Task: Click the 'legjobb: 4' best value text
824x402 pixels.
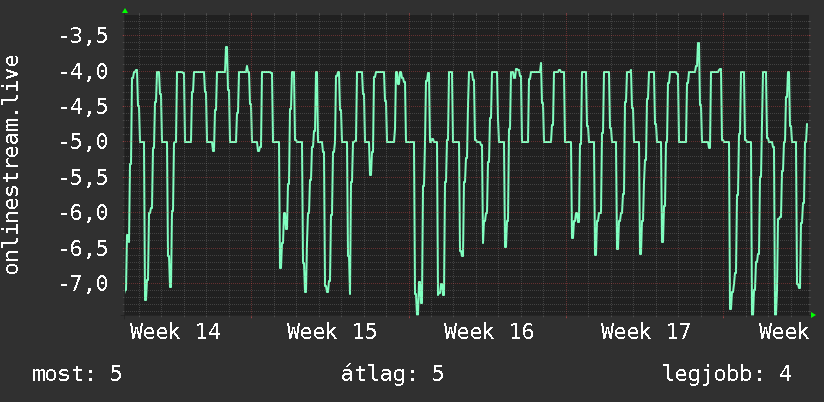Action: (727, 374)
